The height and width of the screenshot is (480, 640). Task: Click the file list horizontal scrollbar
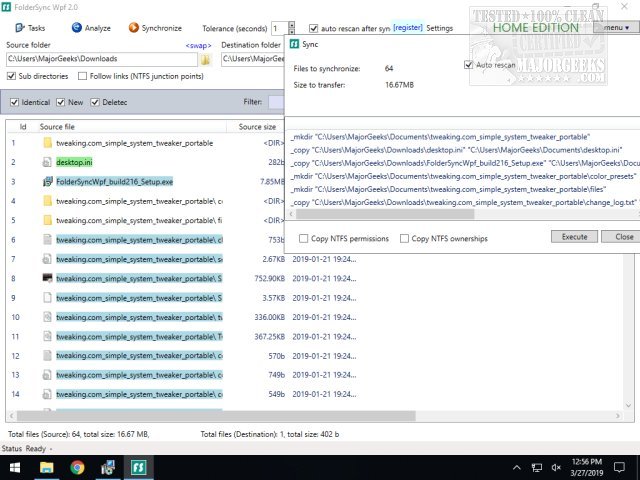[x=216, y=416]
